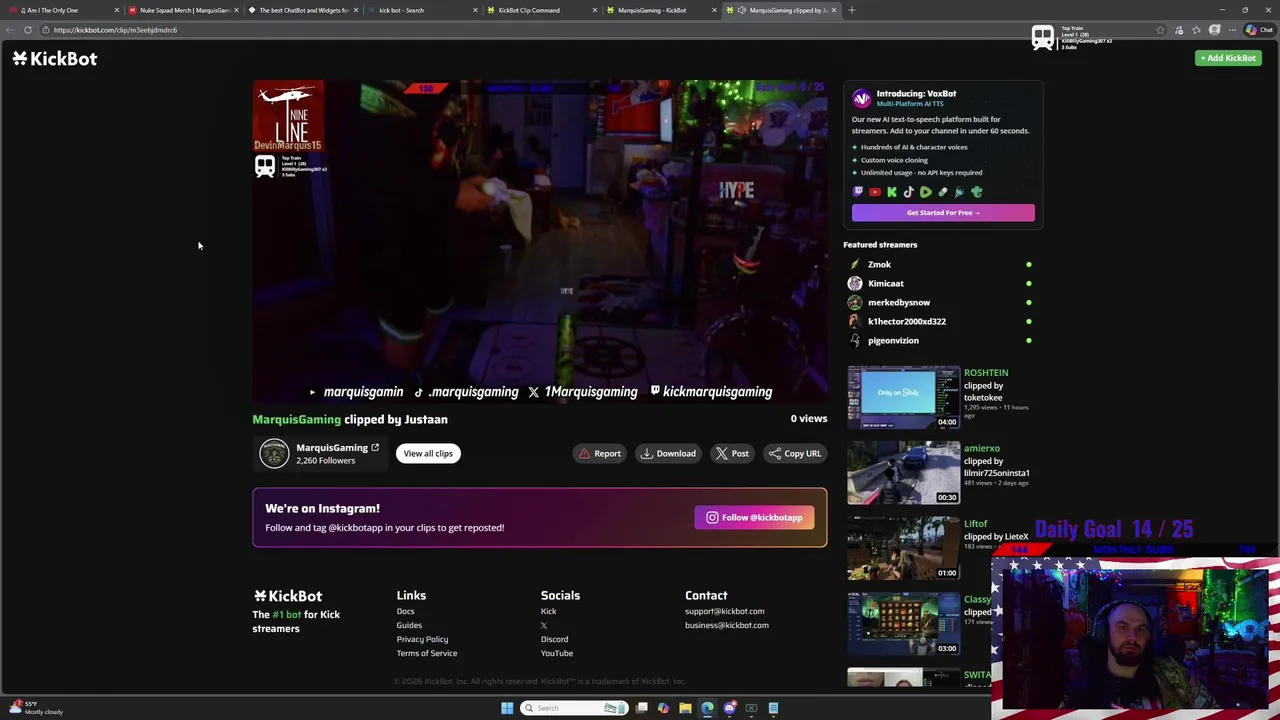Switch to MarquisGaming - KickBot tab

pyautogui.click(x=661, y=10)
